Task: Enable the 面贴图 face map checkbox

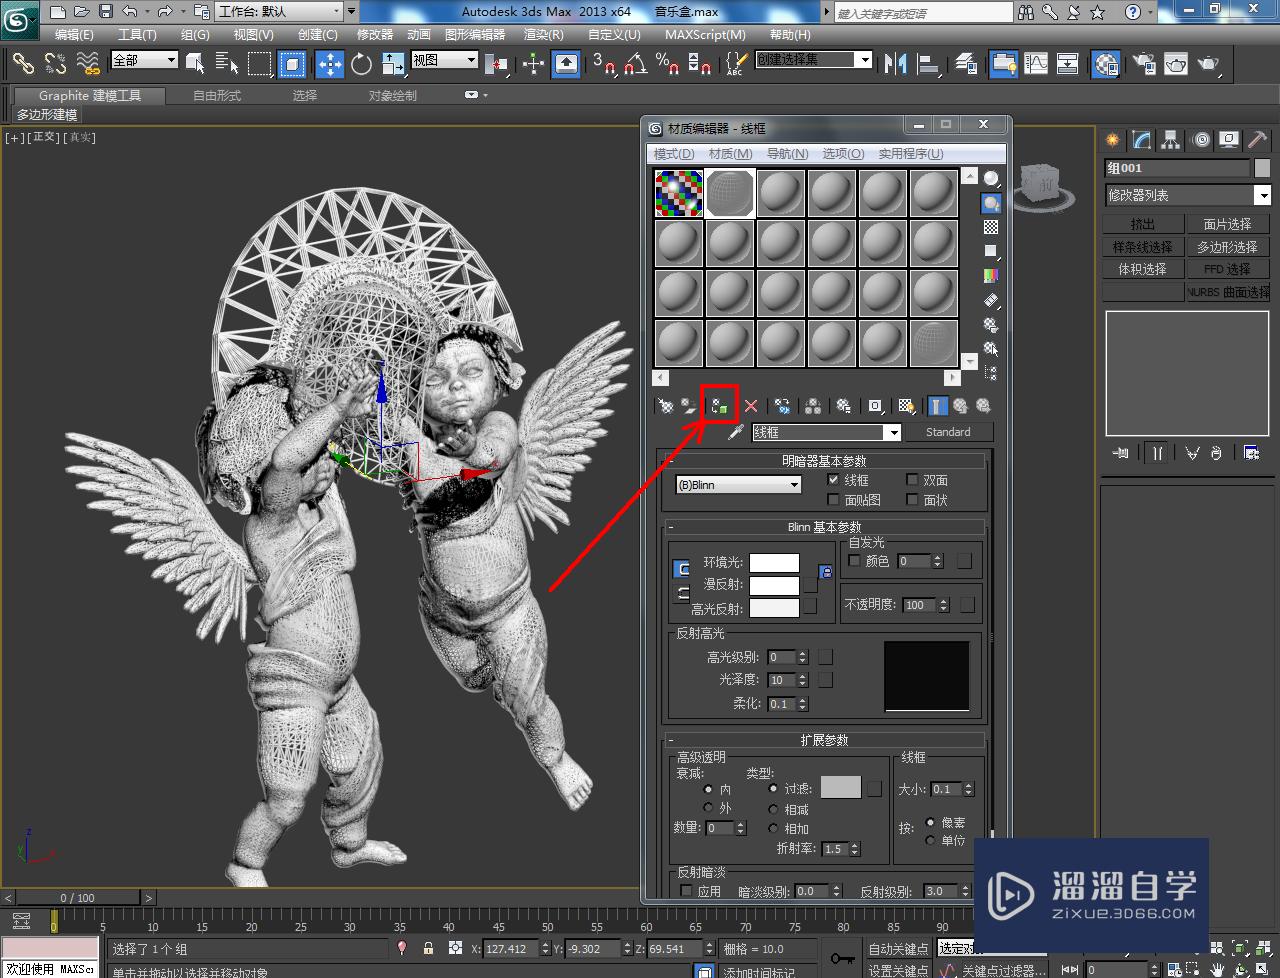Action: (834, 500)
